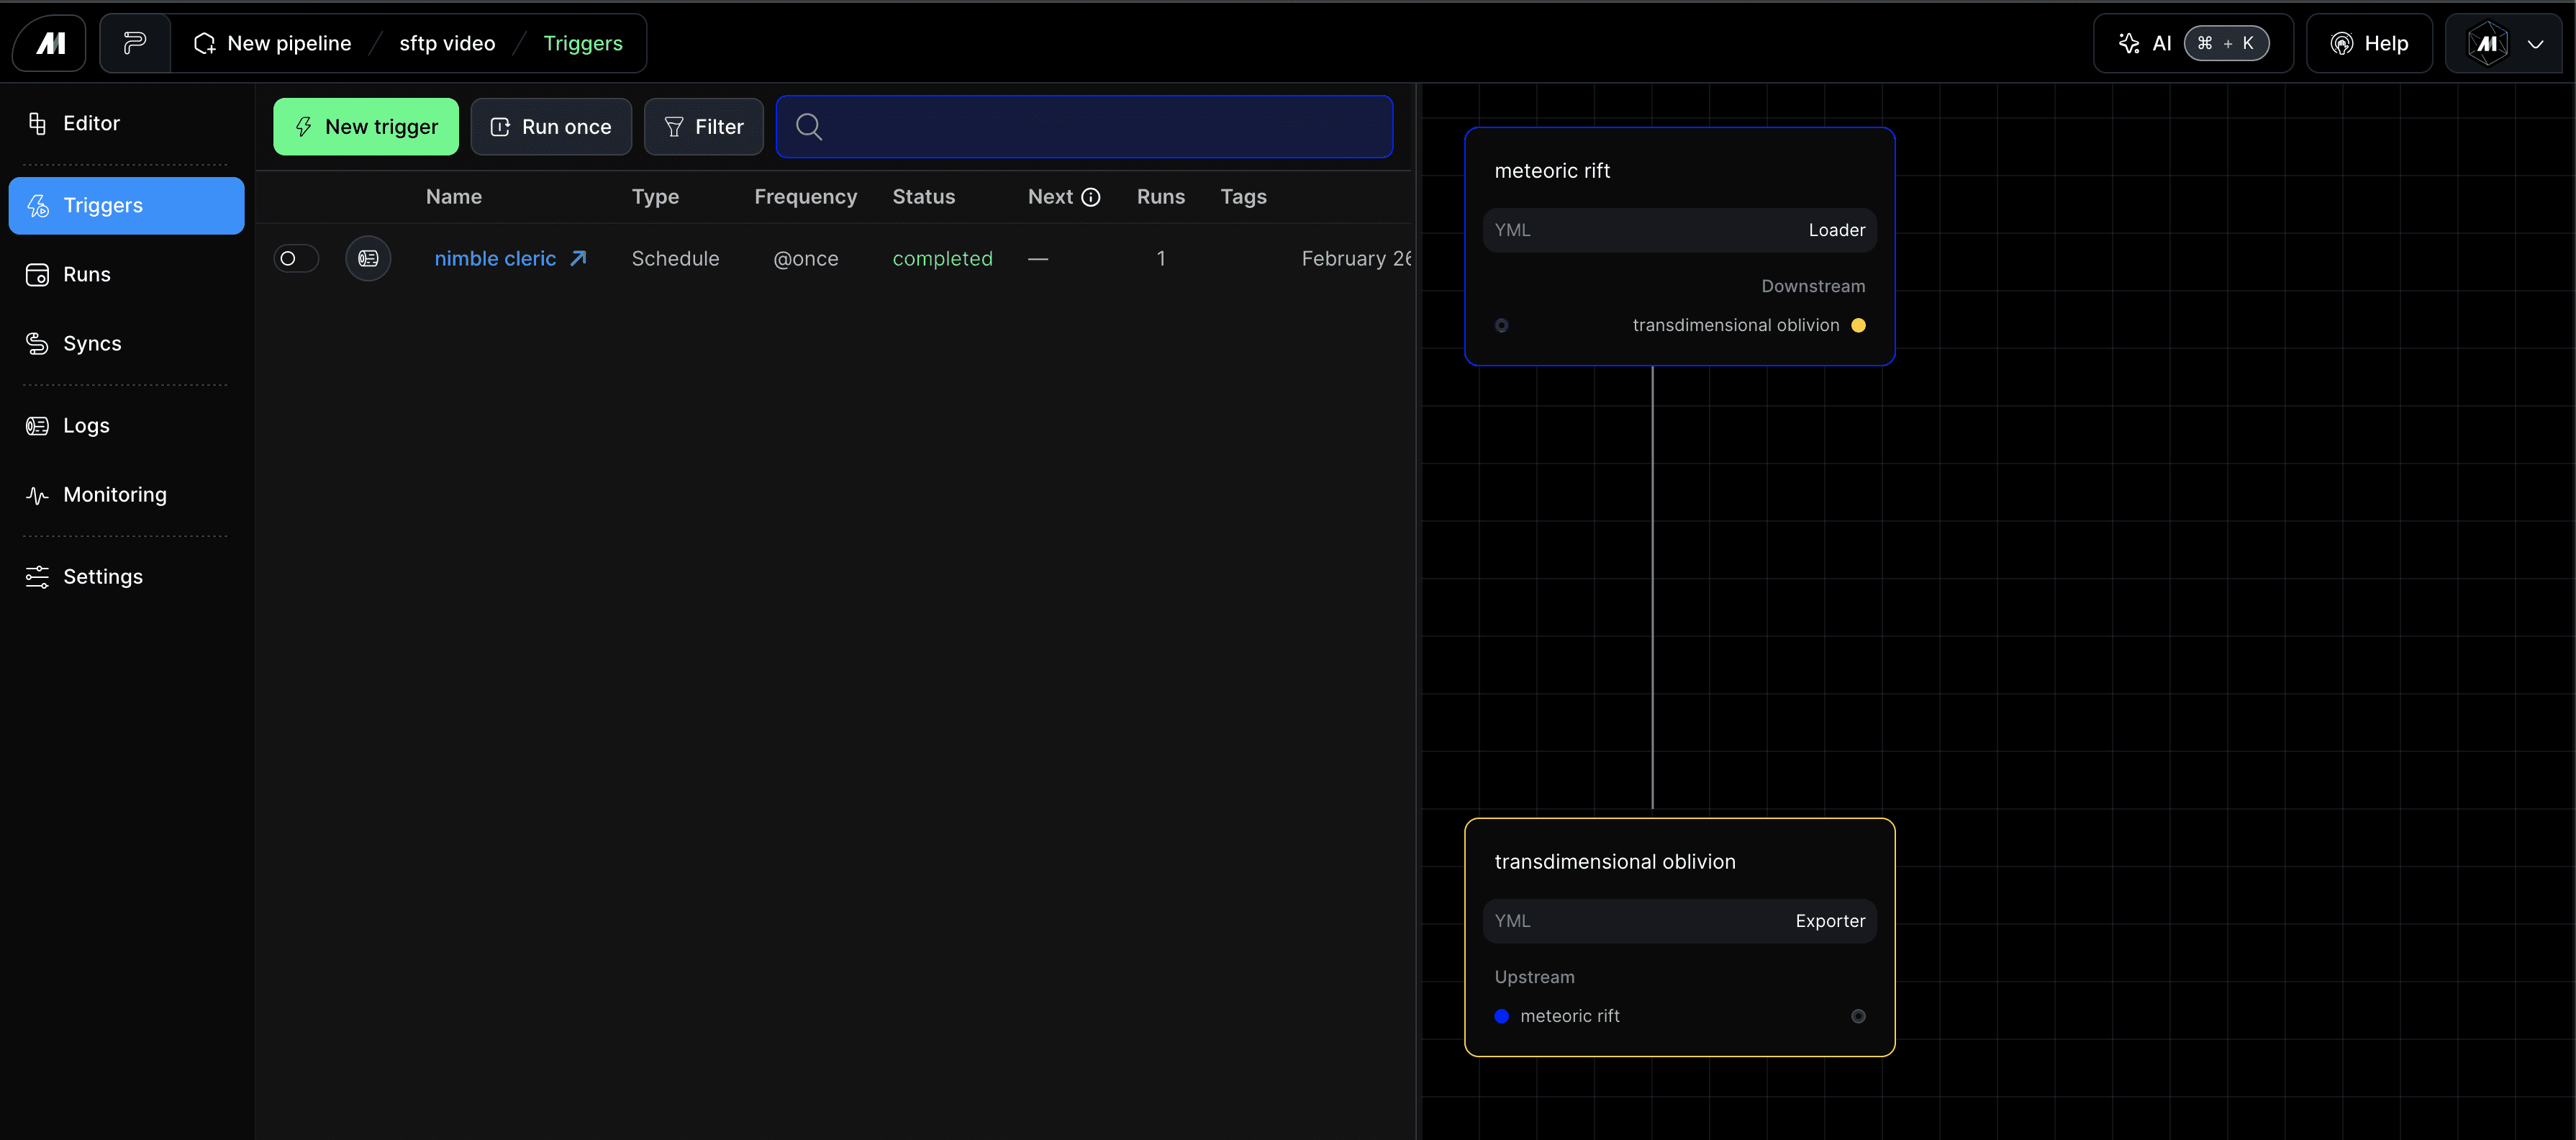Click the yellow downstream port dot

(x=1858, y=325)
